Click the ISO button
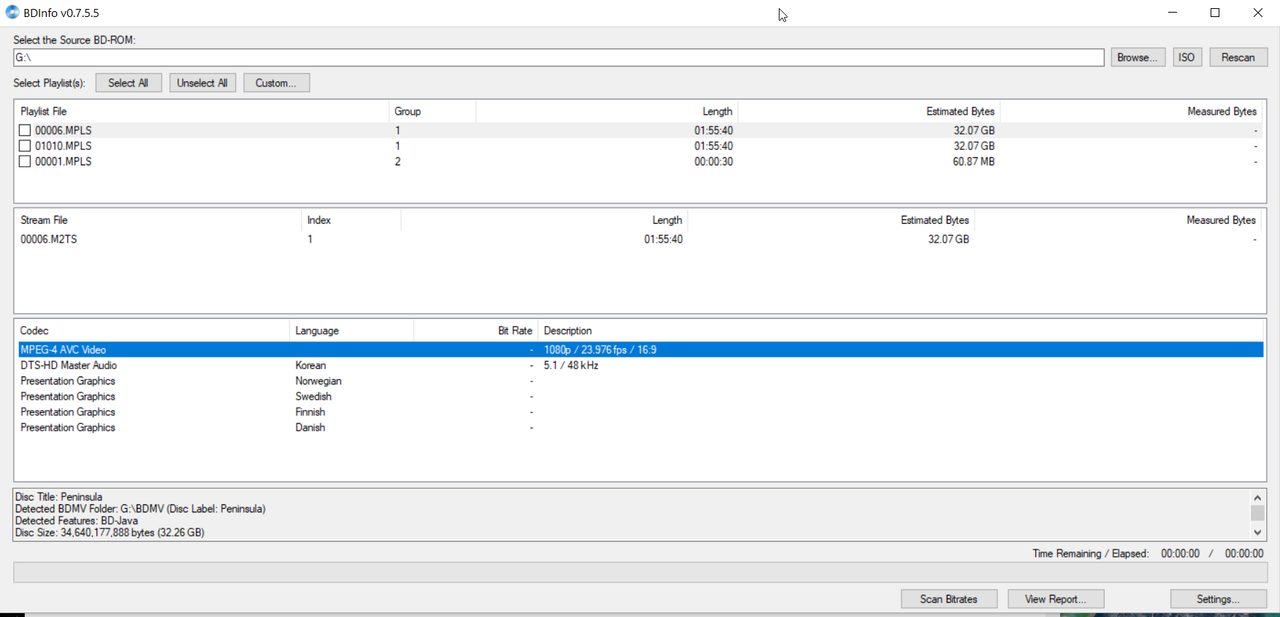Viewport: 1280px width, 617px height. (x=1187, y=57)
